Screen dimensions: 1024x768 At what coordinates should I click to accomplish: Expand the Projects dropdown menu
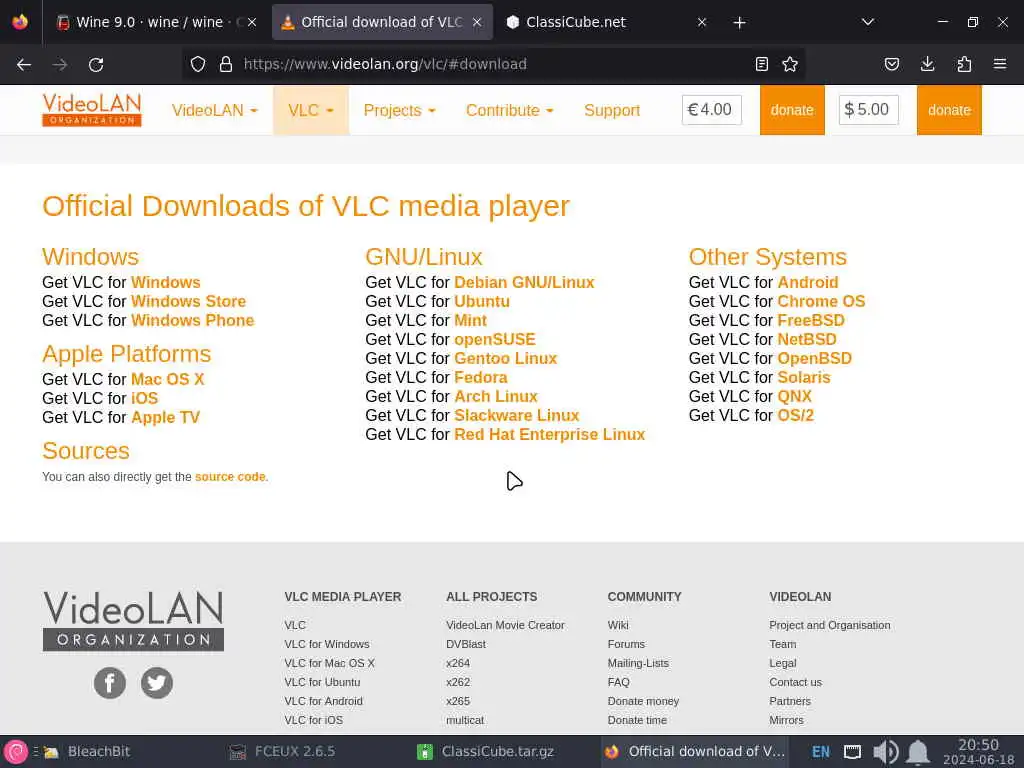pyautogui.click(x=400, y=110)
